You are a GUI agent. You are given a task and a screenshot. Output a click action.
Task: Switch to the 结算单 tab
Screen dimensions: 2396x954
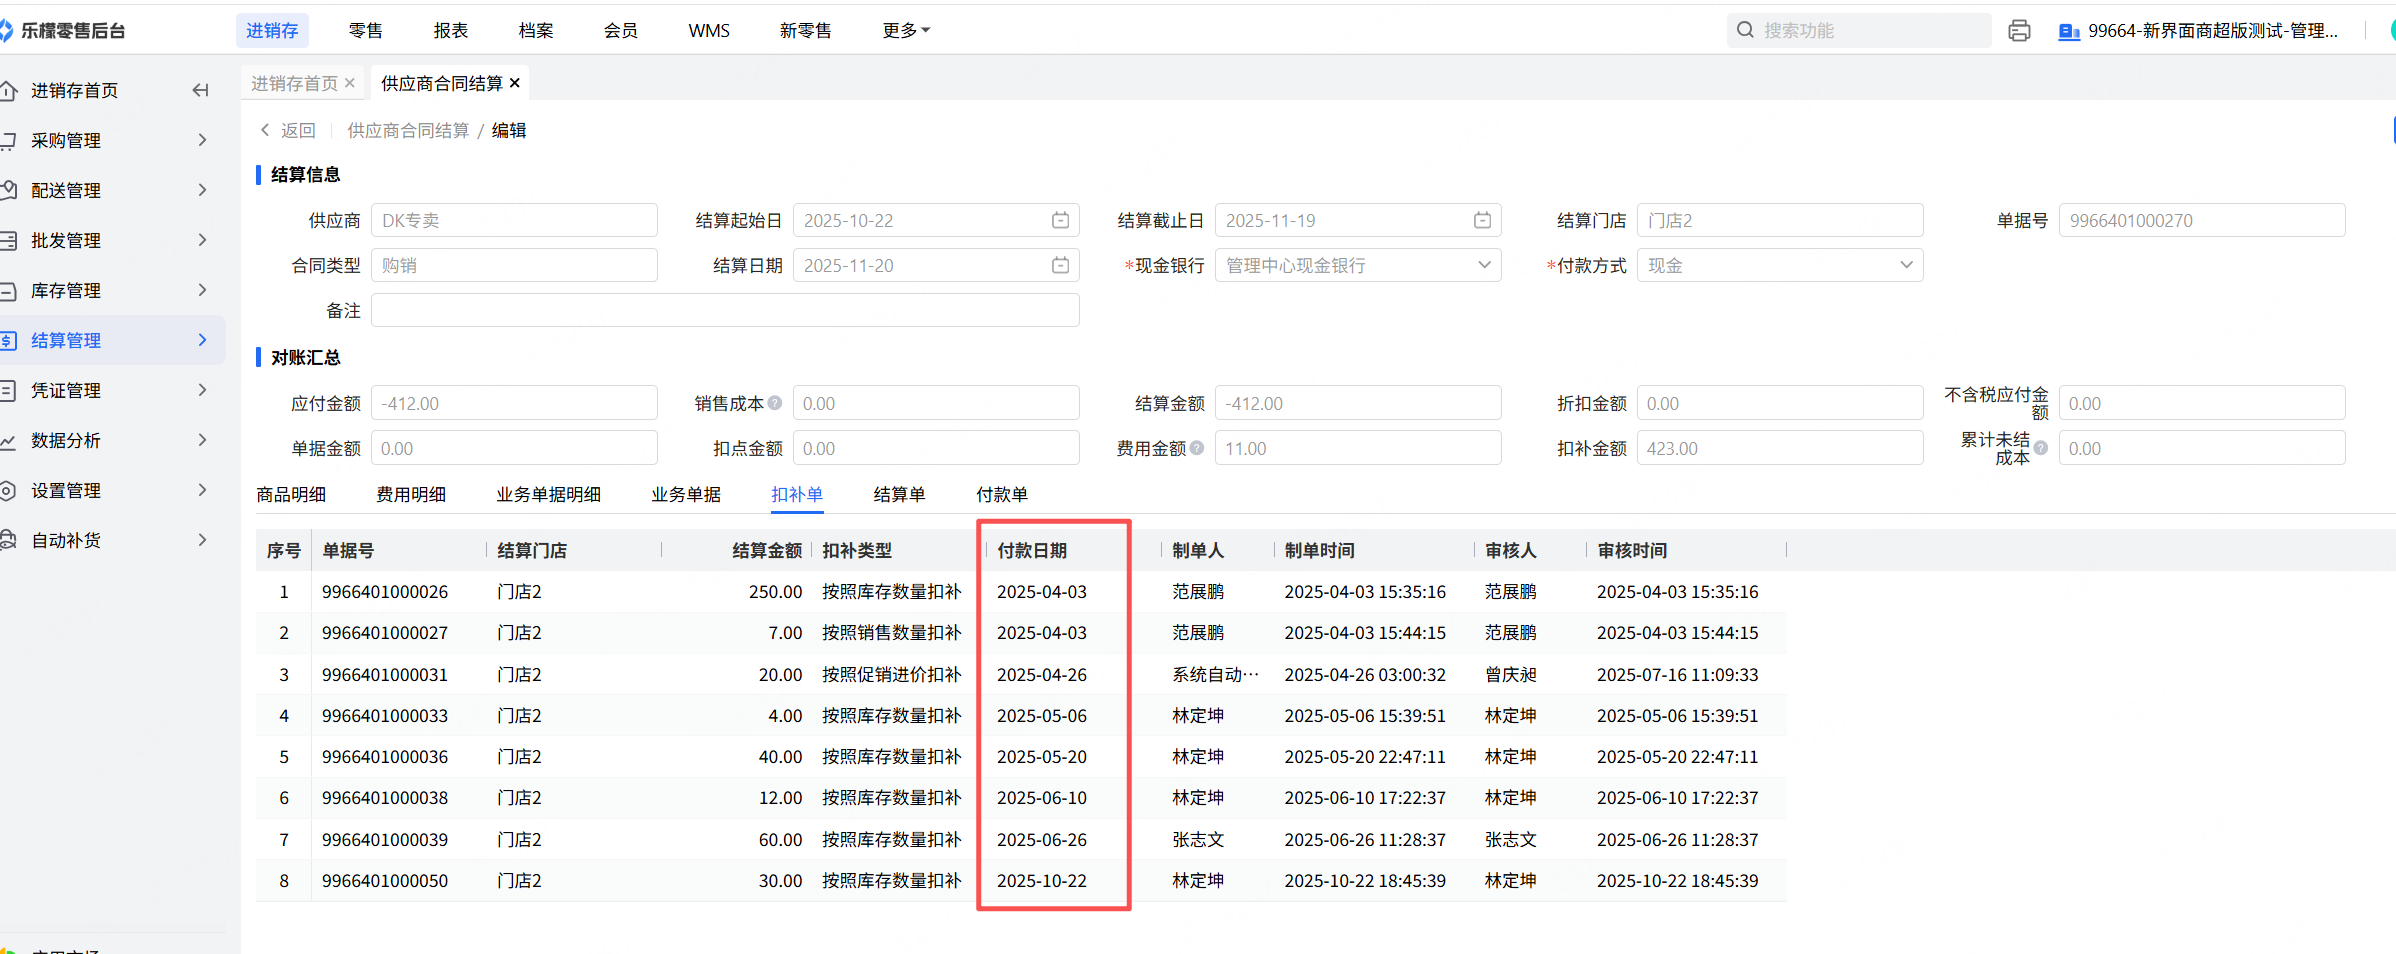899,495
